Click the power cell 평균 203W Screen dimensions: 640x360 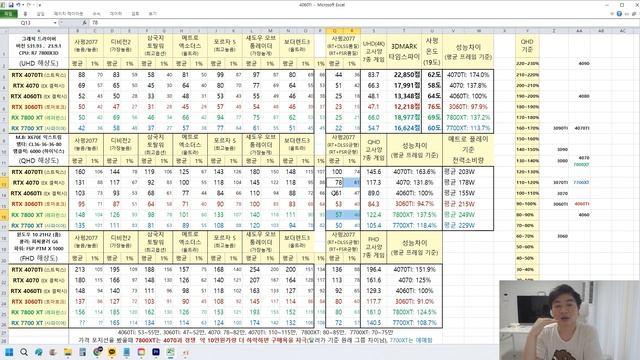pyautogui.click(x=468, y=172)
